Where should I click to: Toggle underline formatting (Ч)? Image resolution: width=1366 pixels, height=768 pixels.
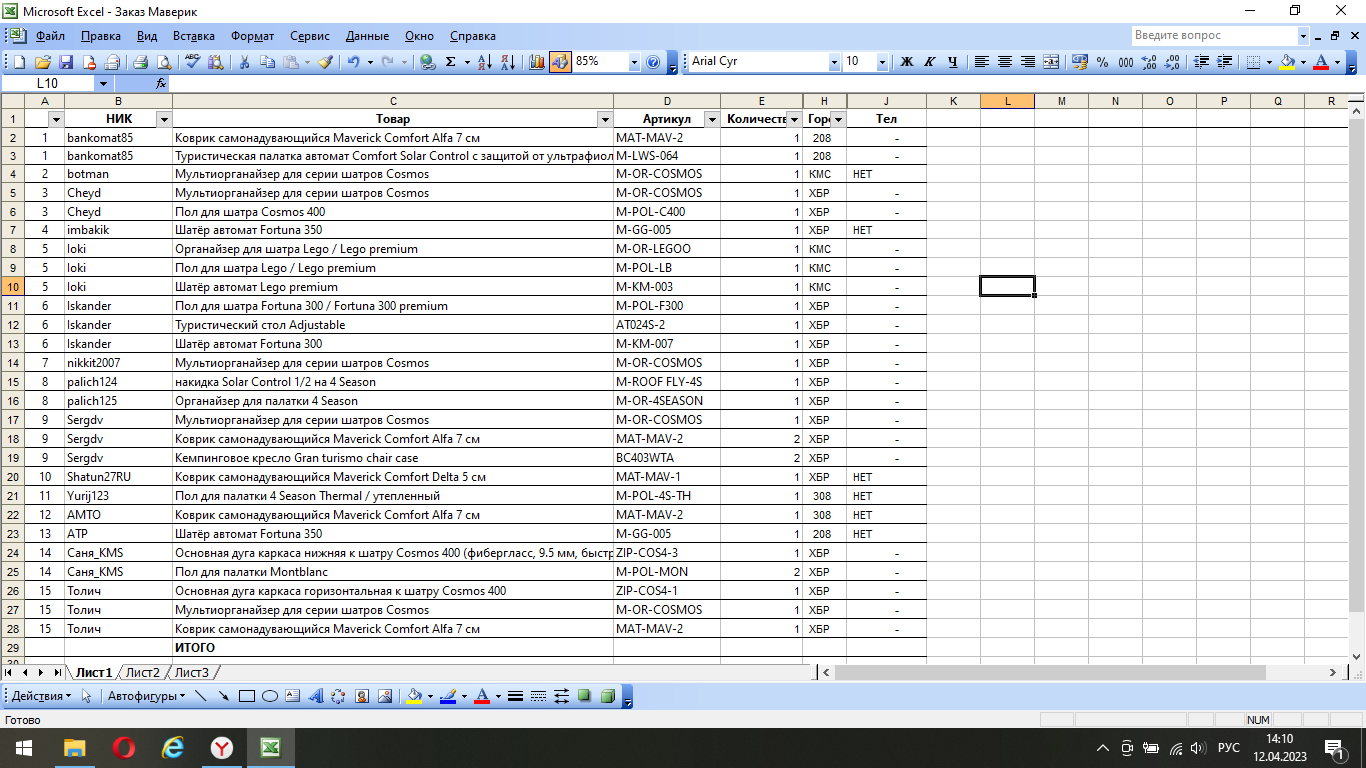[953, 62]
